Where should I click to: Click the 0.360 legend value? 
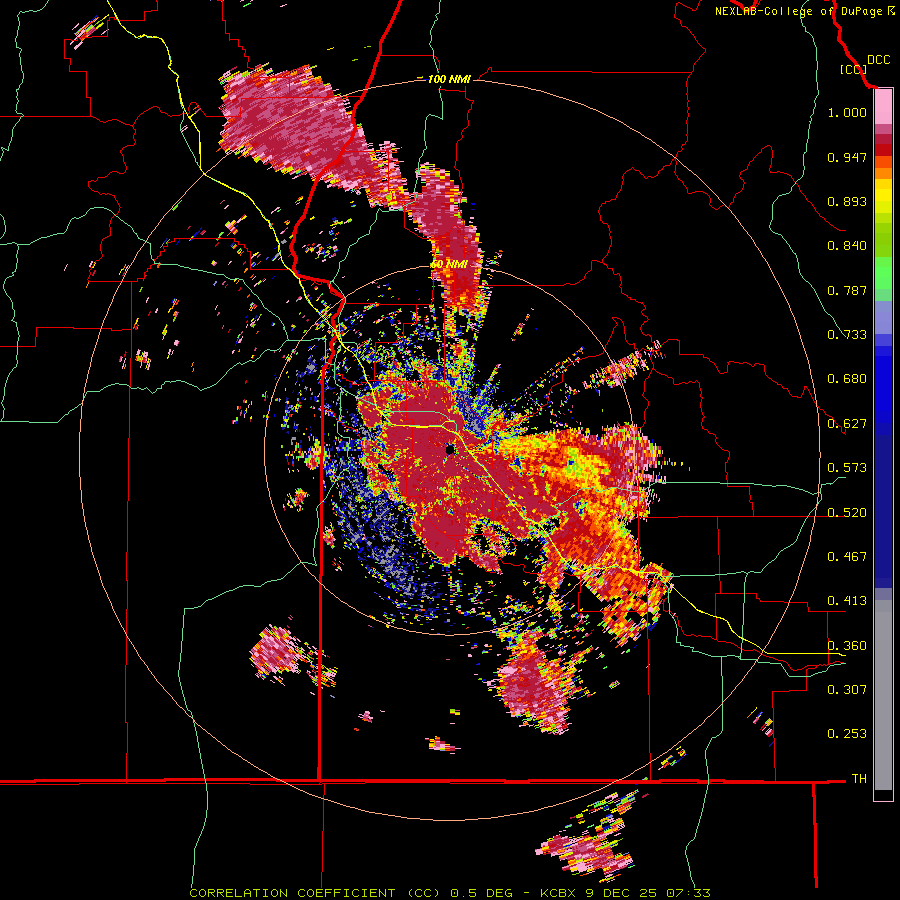click(847, 646)
